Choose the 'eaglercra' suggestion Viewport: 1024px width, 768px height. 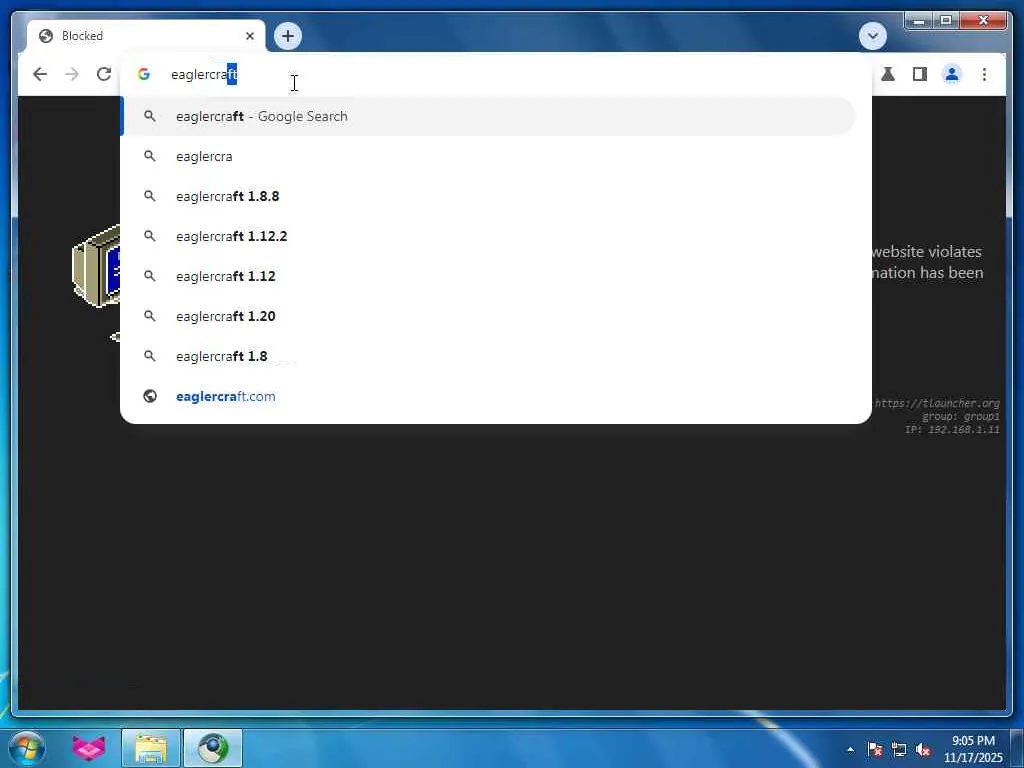(x=489, y=156)
